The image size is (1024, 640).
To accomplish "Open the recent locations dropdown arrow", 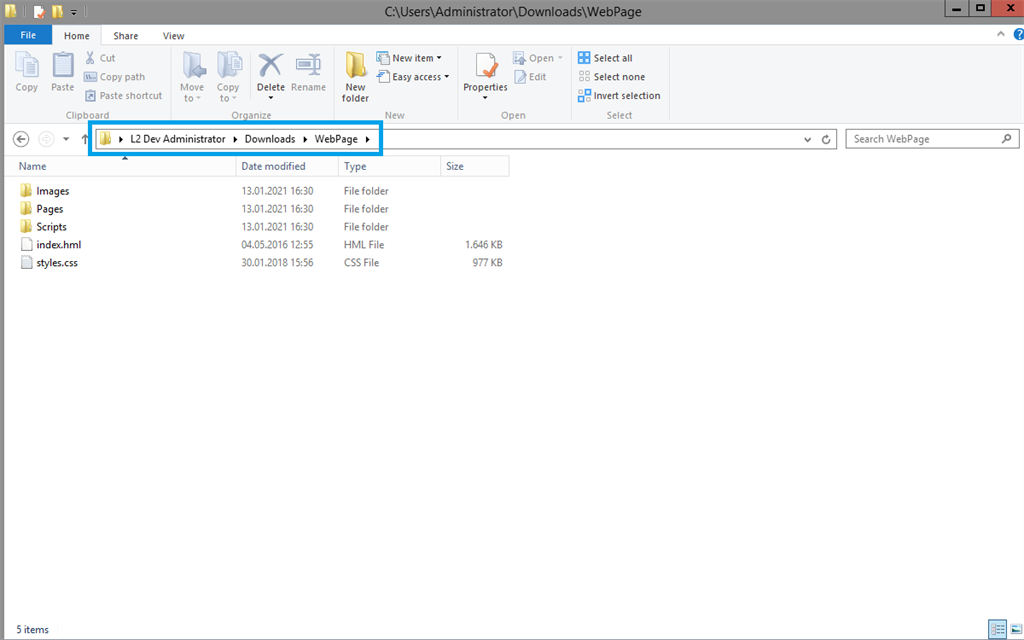I will pos(66,140).
